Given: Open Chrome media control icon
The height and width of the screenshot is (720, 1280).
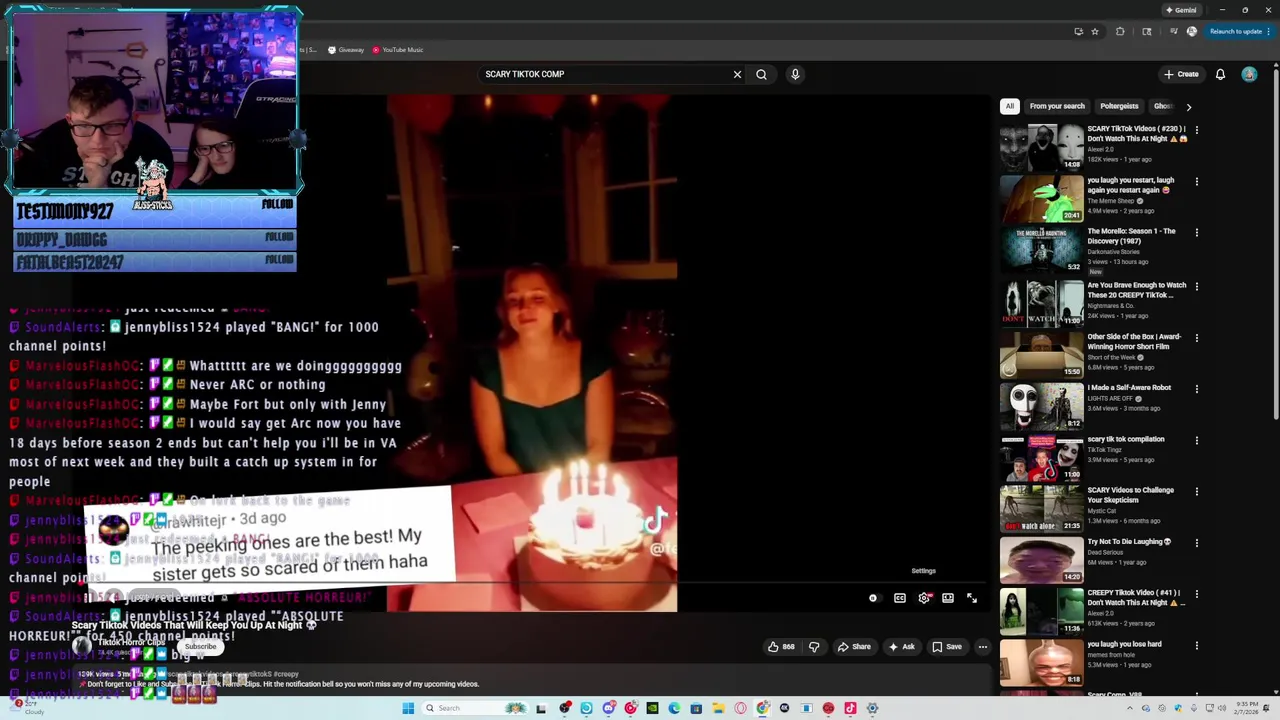Looking at the screenshot, I should [x=1174, y=31].
